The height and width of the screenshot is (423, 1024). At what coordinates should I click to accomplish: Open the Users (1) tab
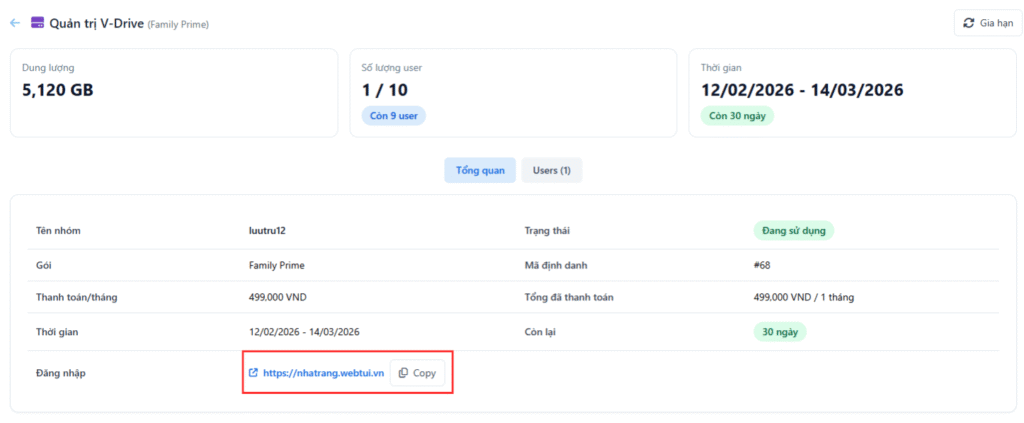[551, 171]
